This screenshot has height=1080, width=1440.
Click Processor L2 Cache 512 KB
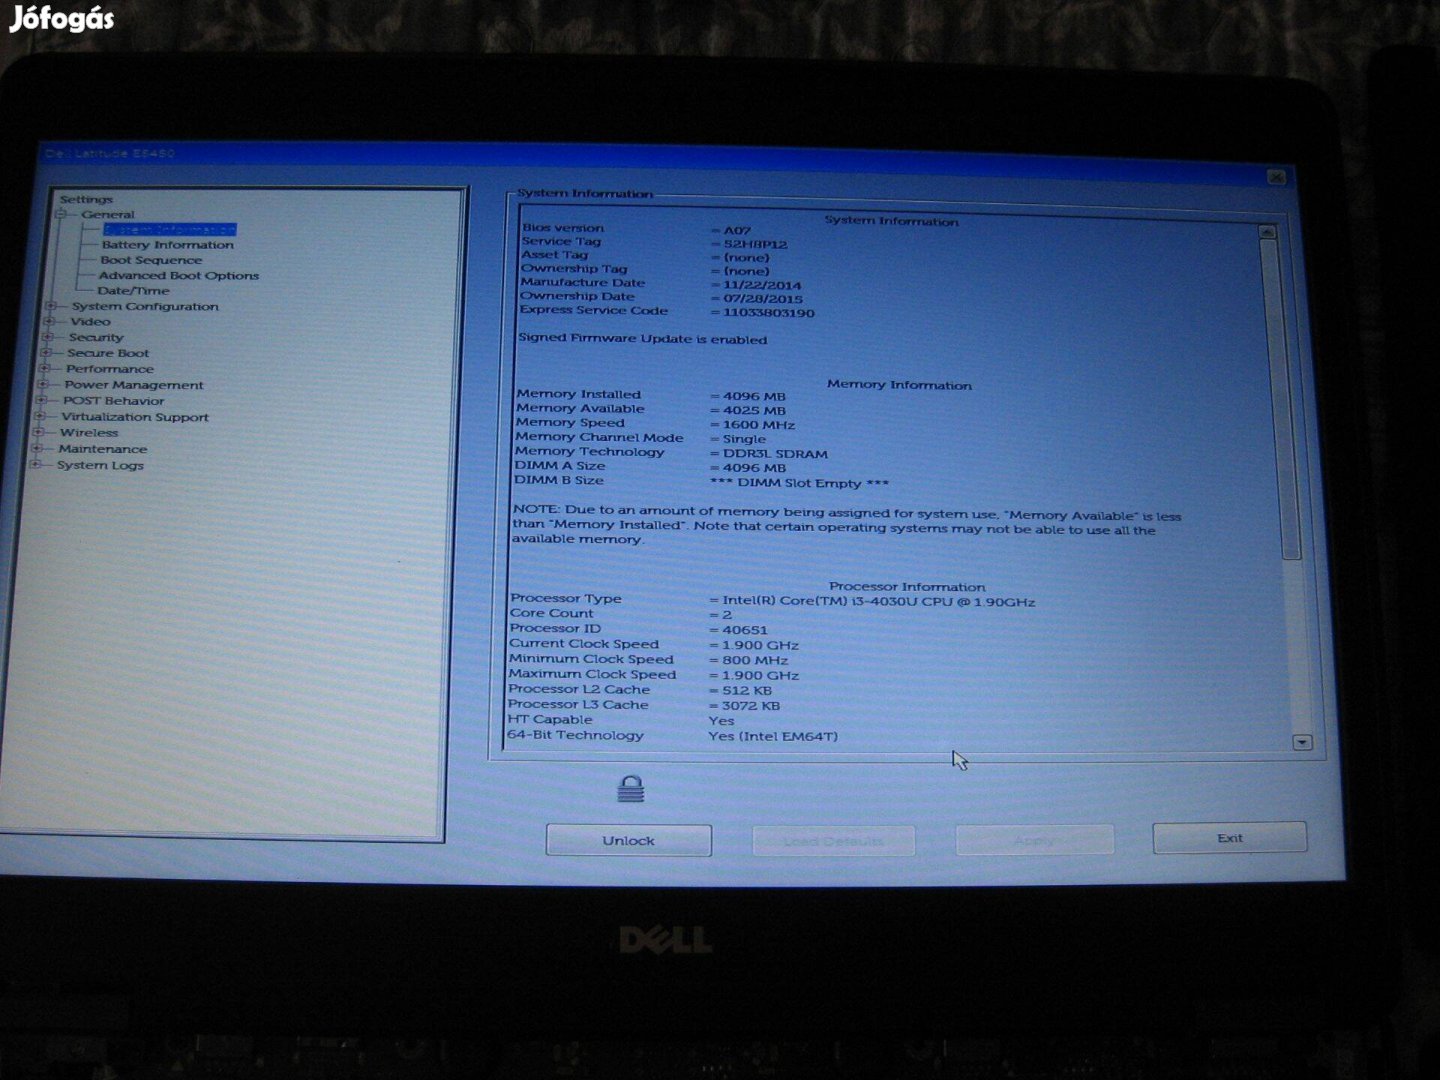[x=747, y=690]
